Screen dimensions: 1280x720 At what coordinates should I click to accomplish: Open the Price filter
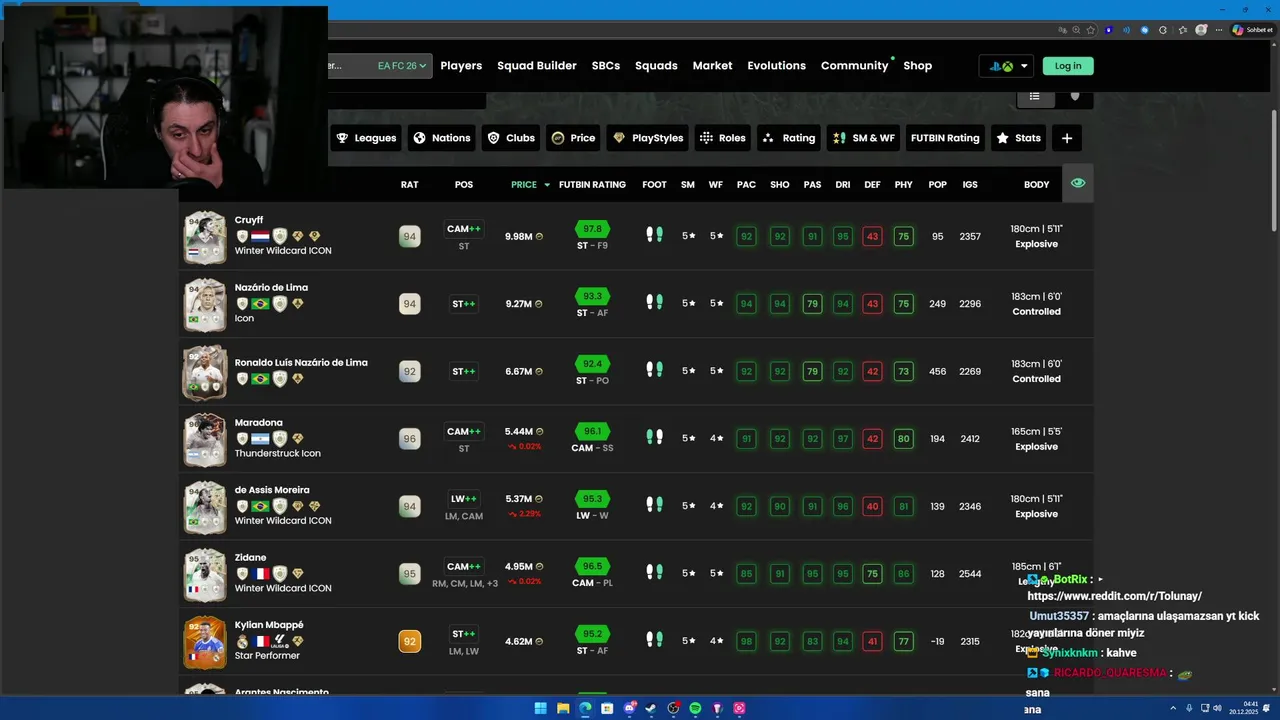(x=574, y=138)
